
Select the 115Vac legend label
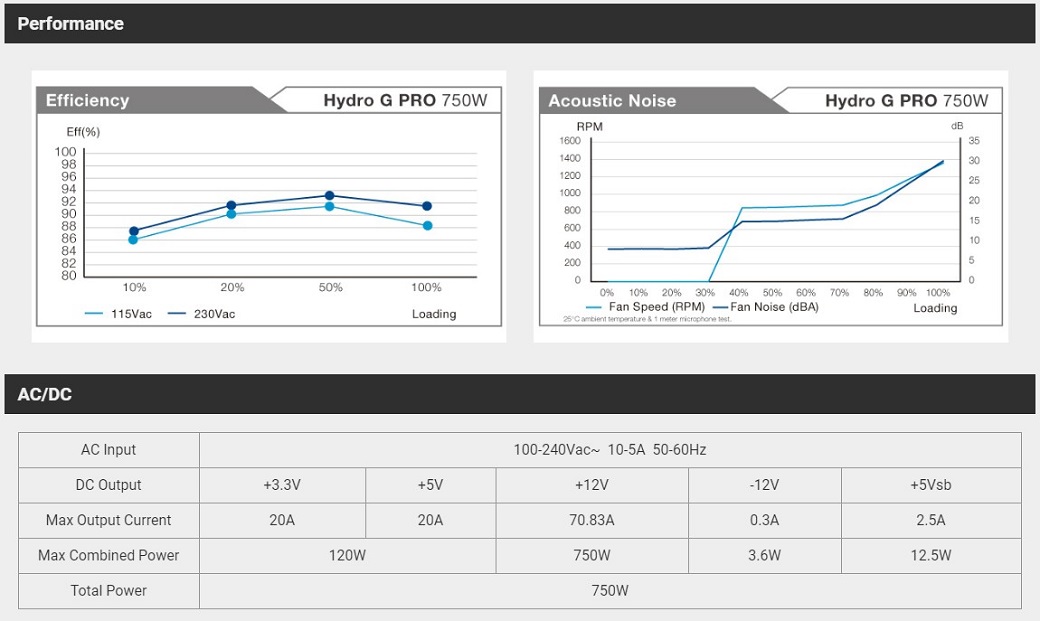coord(131,314)
